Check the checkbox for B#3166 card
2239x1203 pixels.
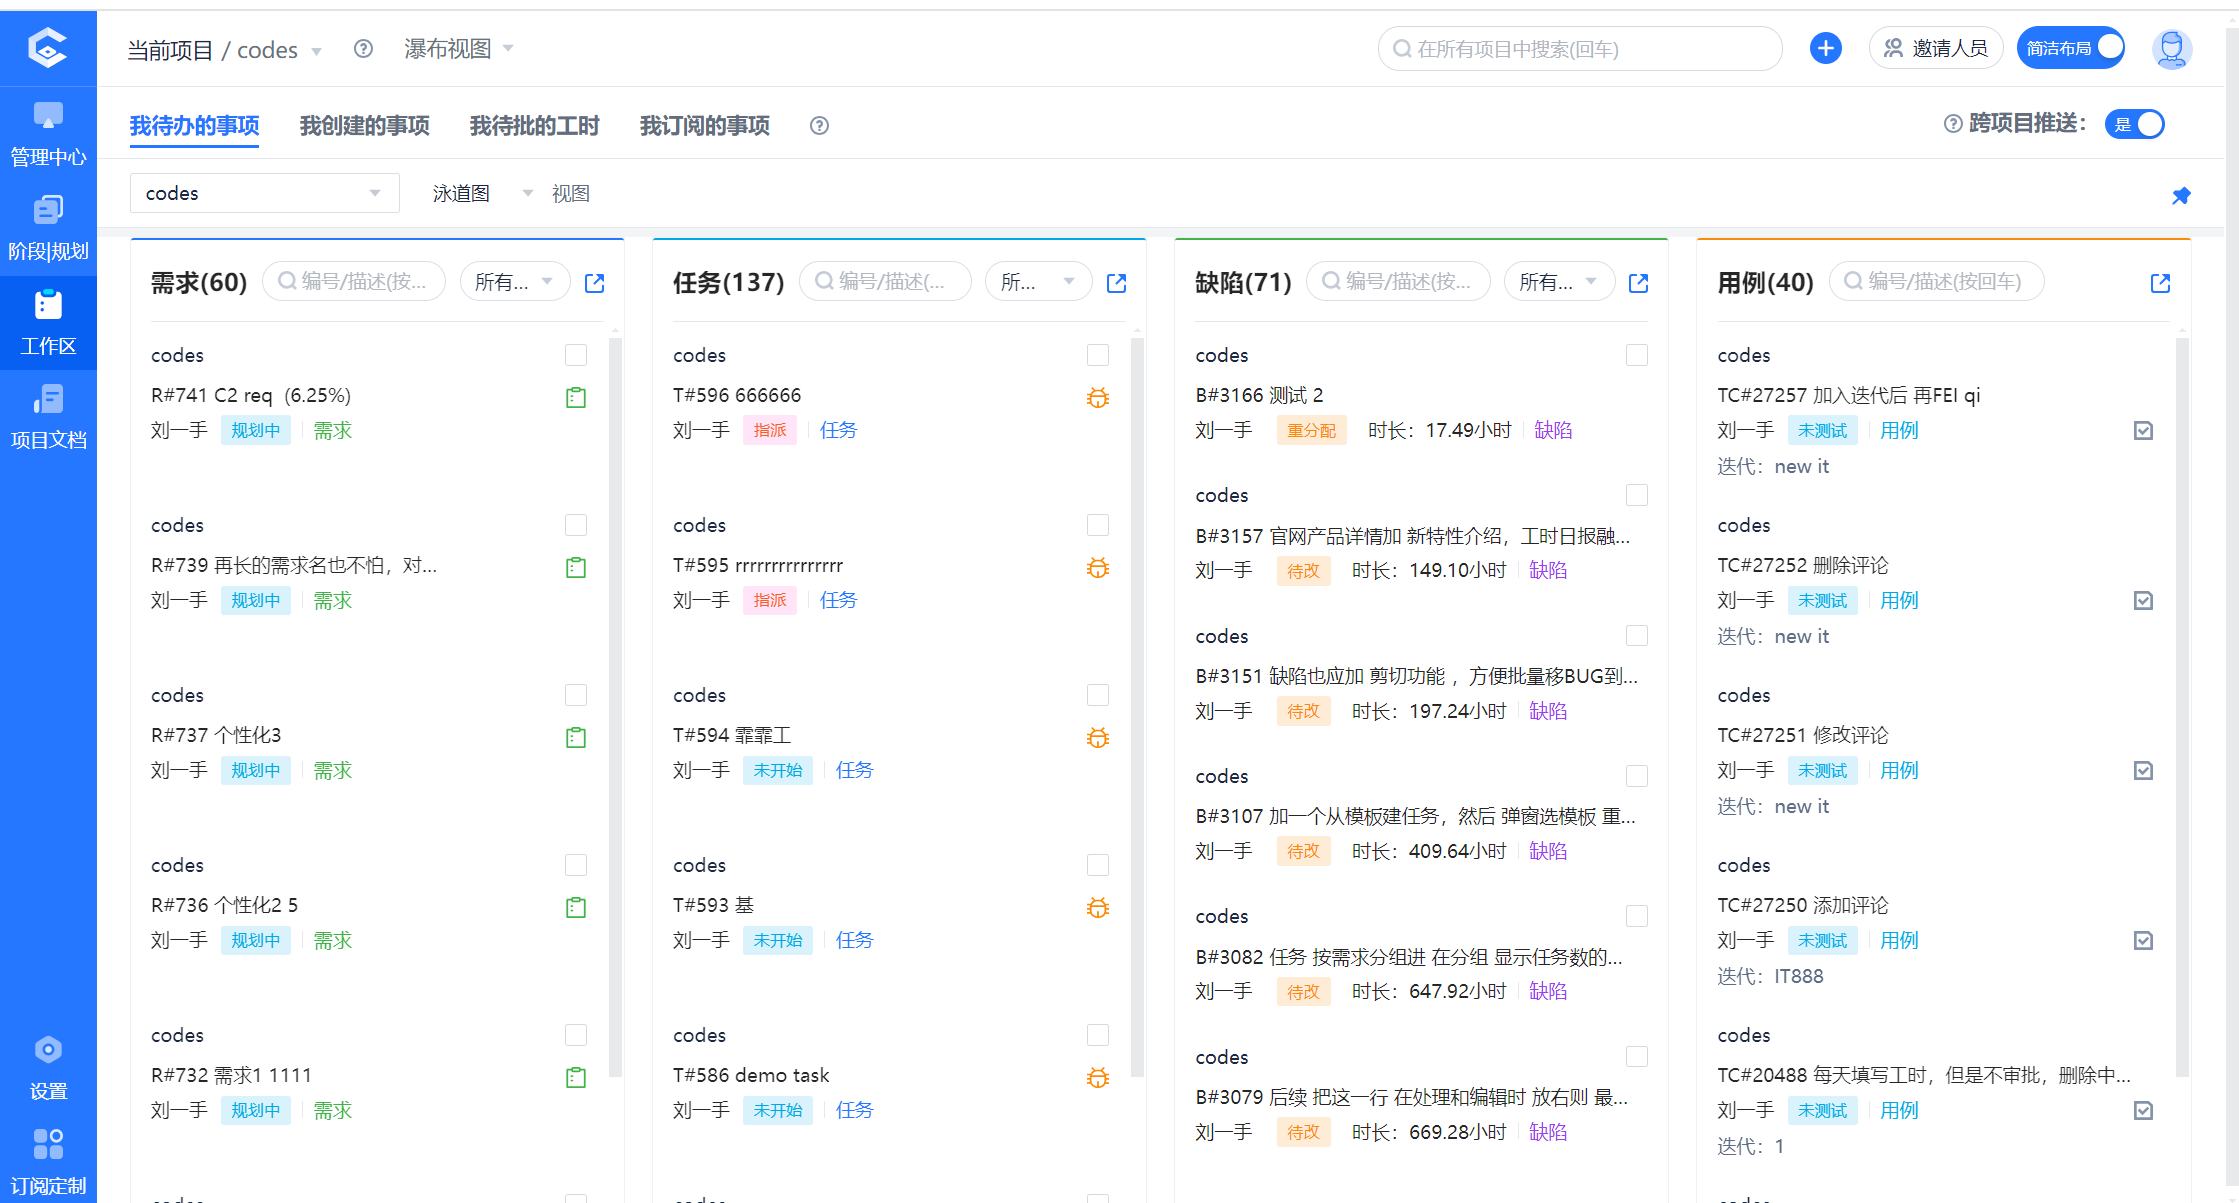click(x=1637, y=355)
